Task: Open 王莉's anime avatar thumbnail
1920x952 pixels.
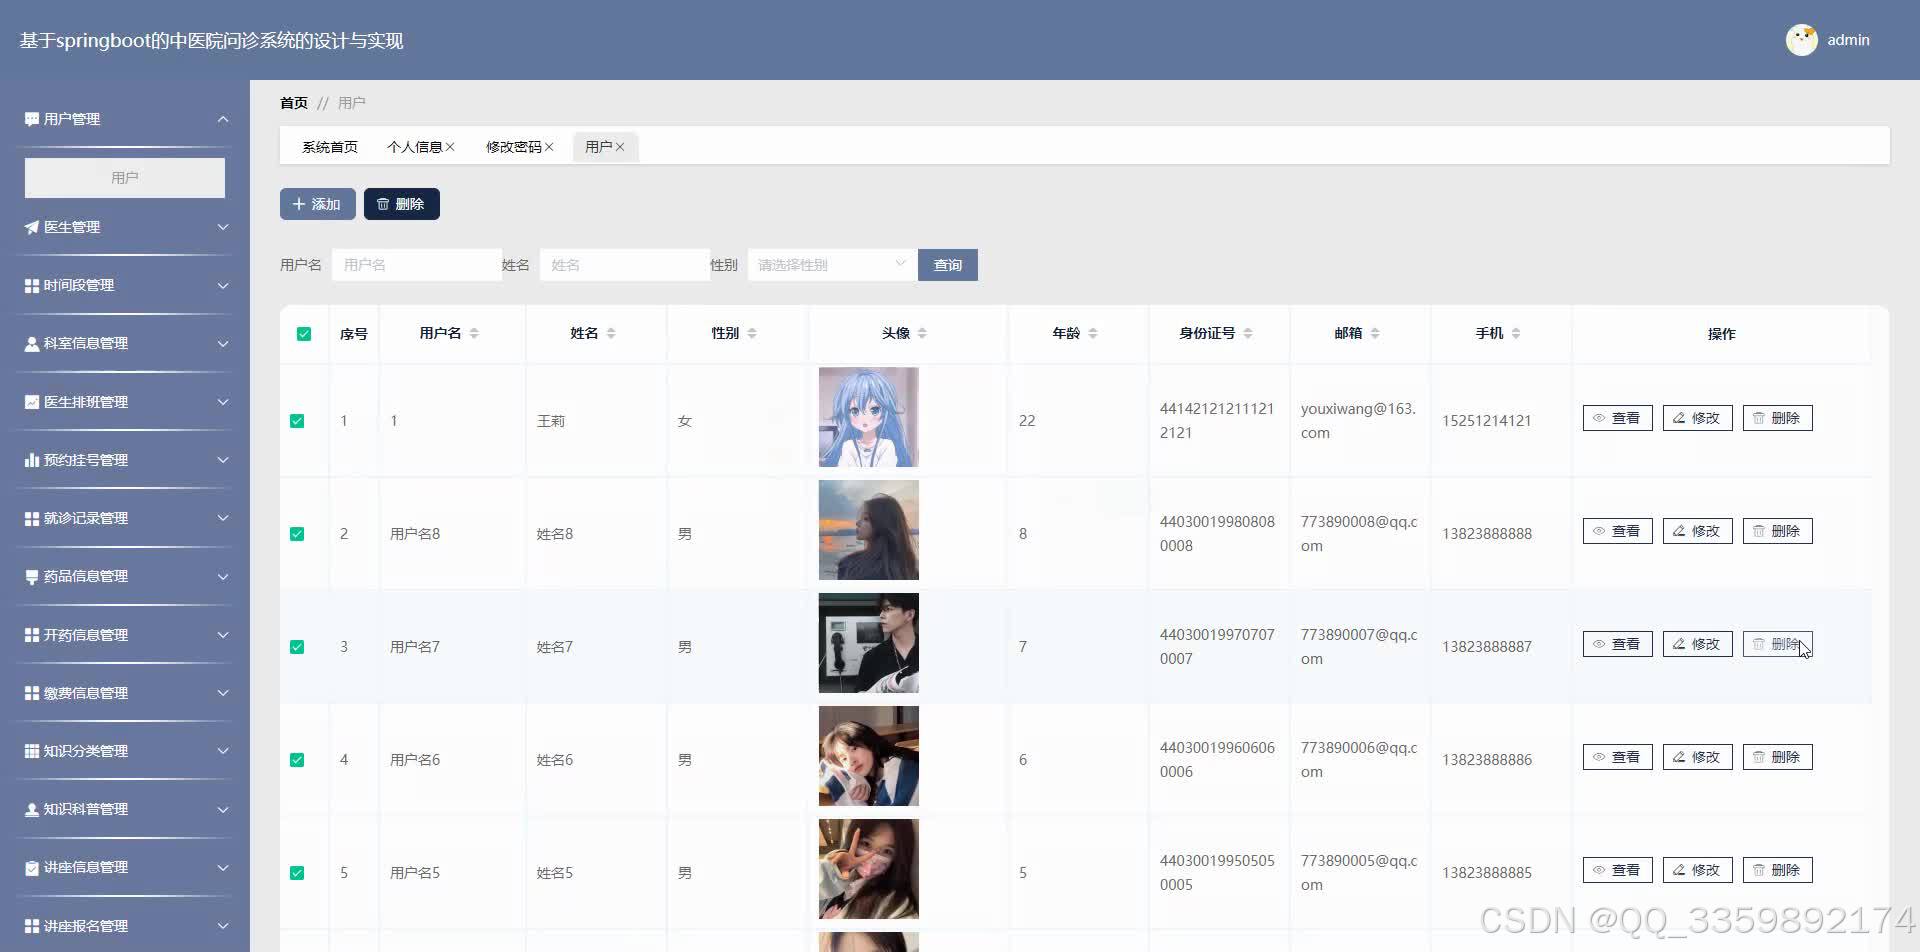Action: pyautogui.click(x=868, y=417)
